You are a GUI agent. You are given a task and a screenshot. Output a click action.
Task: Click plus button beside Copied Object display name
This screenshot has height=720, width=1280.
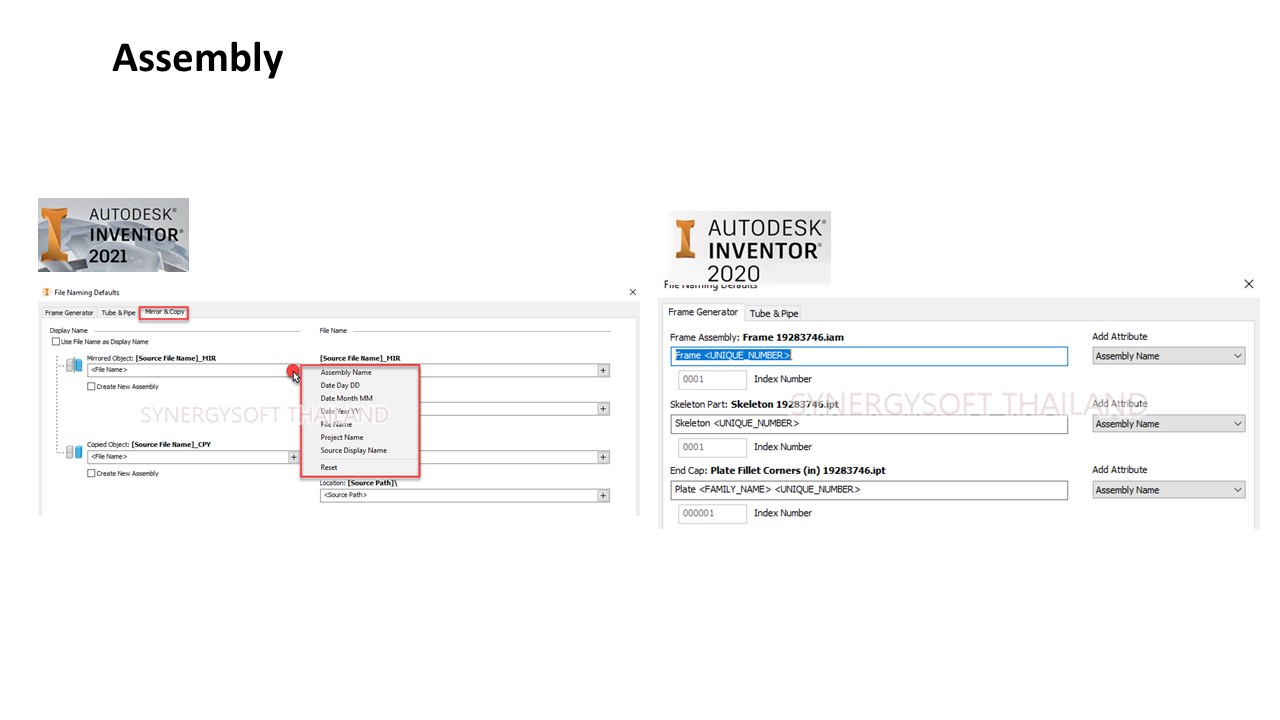pos(293,457)
